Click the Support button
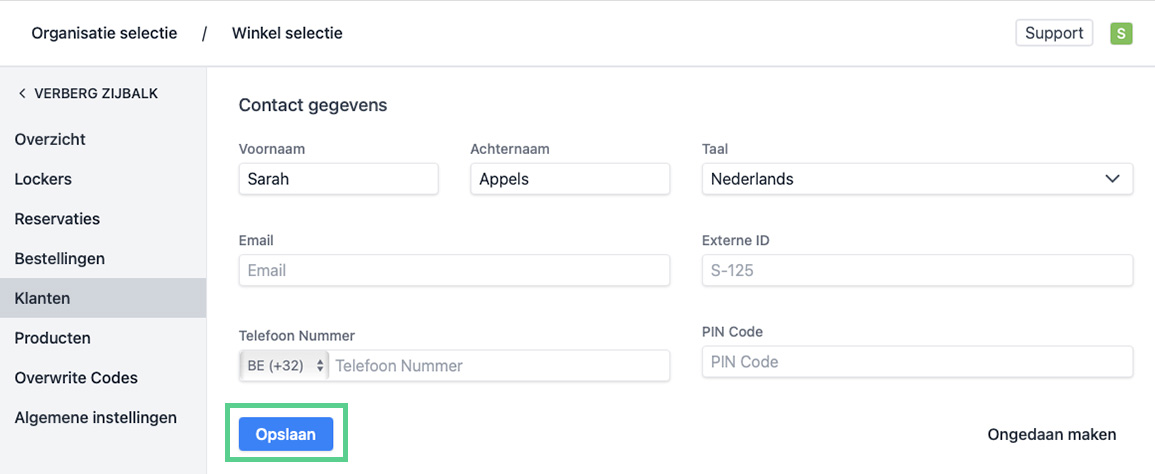The image size is (1155, 474). point(1054,34)
